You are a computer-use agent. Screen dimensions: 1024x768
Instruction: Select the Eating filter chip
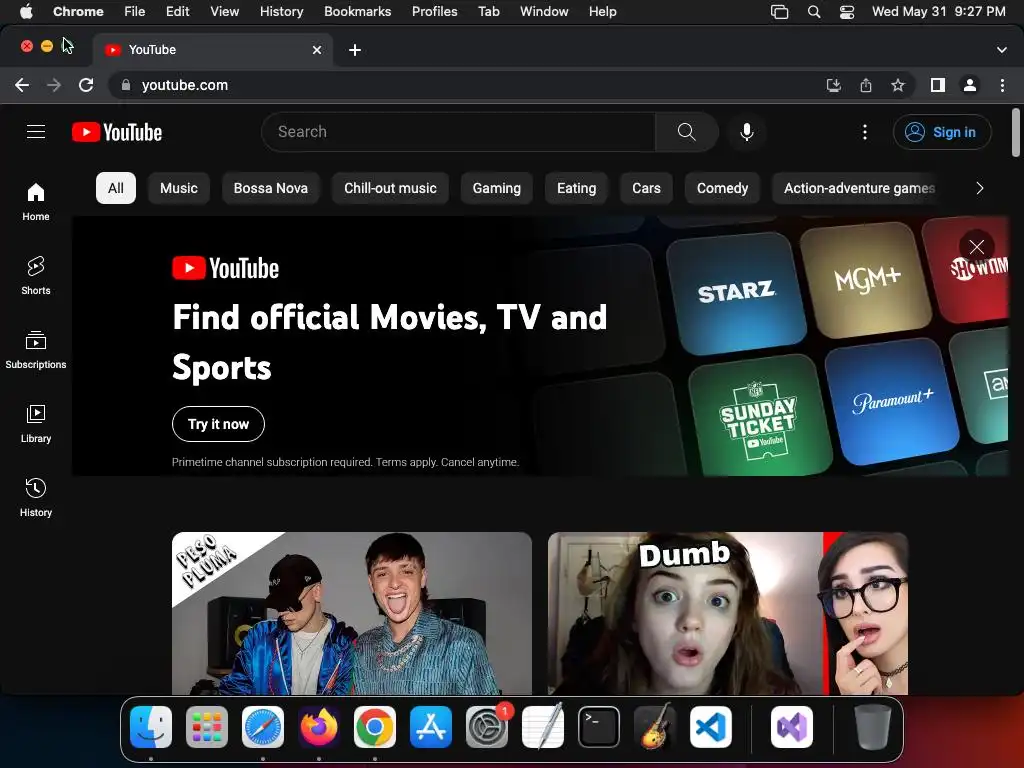pos(576,188)
